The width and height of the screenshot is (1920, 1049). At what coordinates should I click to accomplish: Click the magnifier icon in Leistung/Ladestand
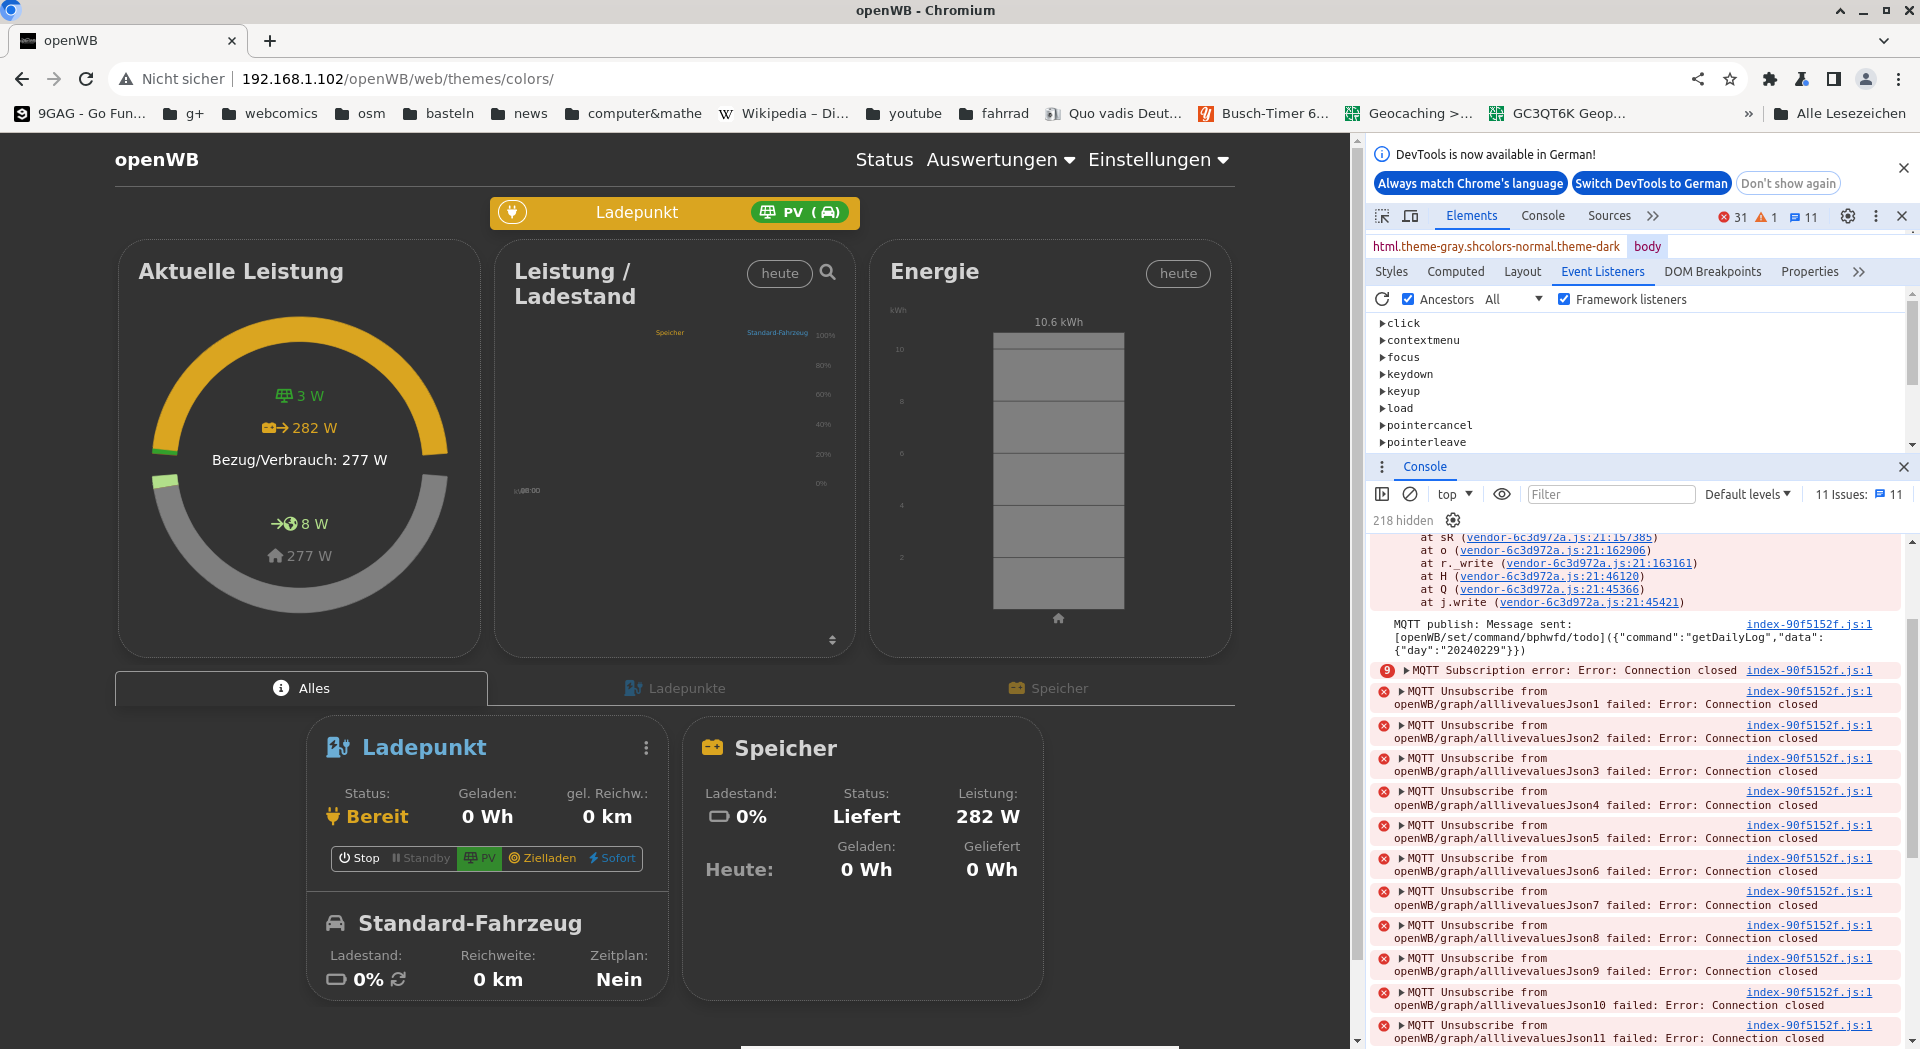click(x=827, y=272)
